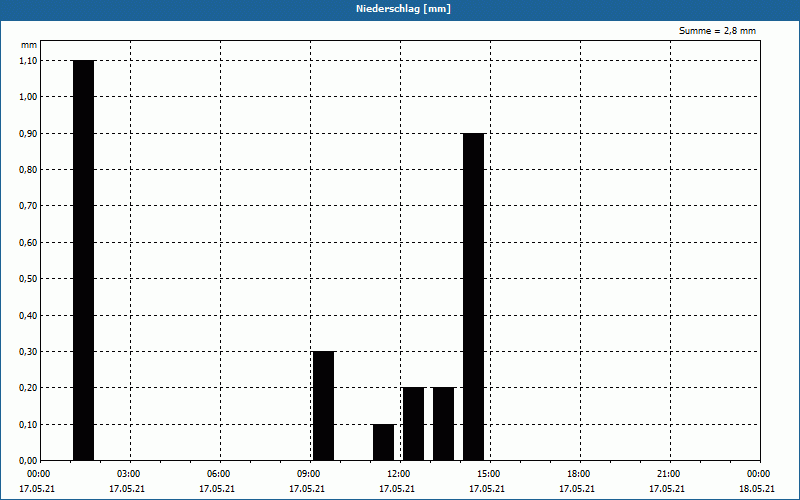
Task: Click the 00:00 label above 17.05.21
Action: tap(38, 474)
